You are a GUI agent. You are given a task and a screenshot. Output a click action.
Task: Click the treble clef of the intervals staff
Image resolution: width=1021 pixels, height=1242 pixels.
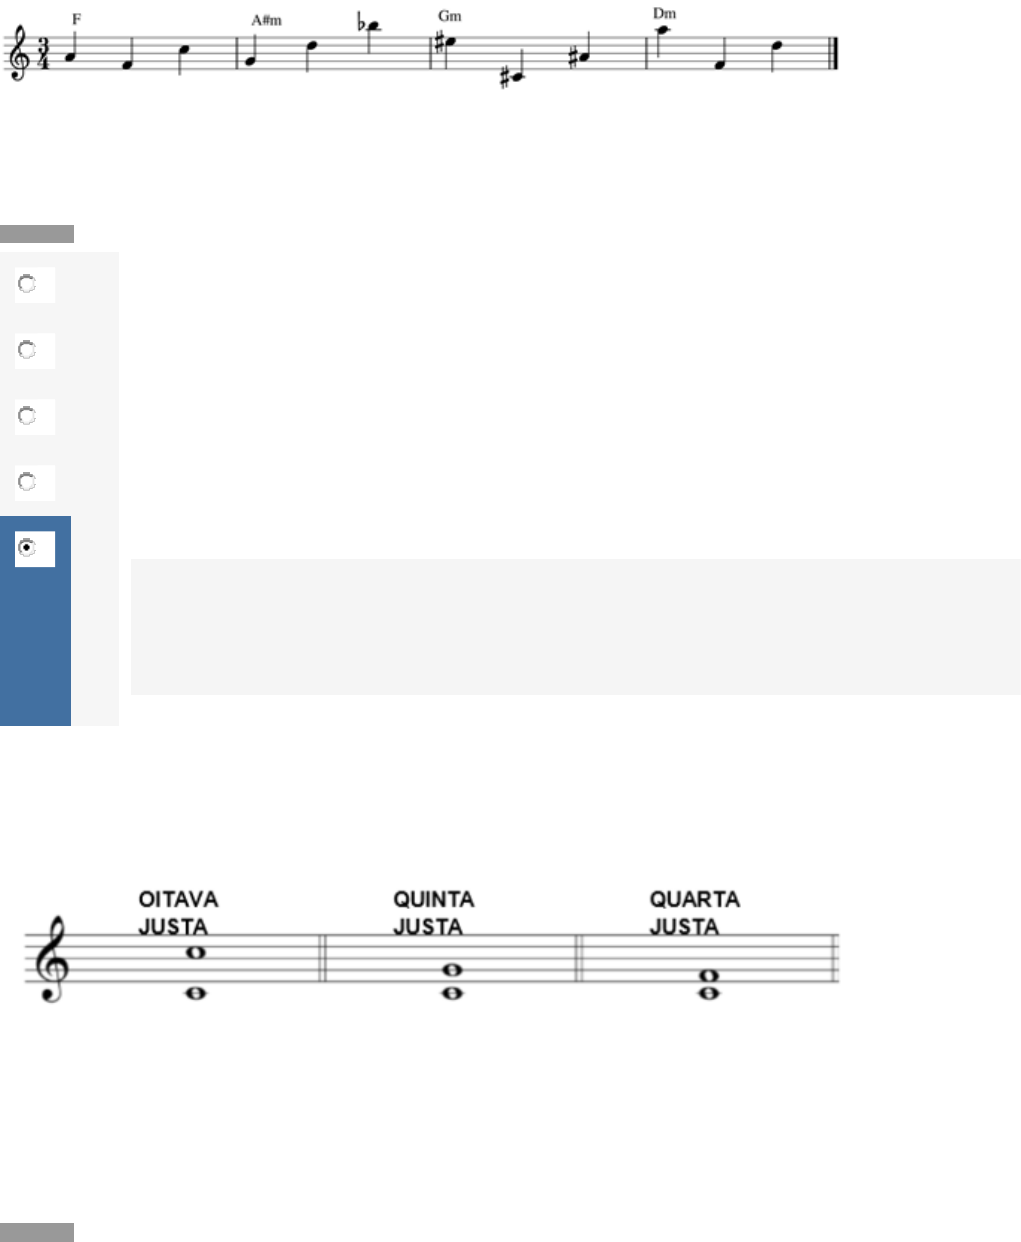50,960
